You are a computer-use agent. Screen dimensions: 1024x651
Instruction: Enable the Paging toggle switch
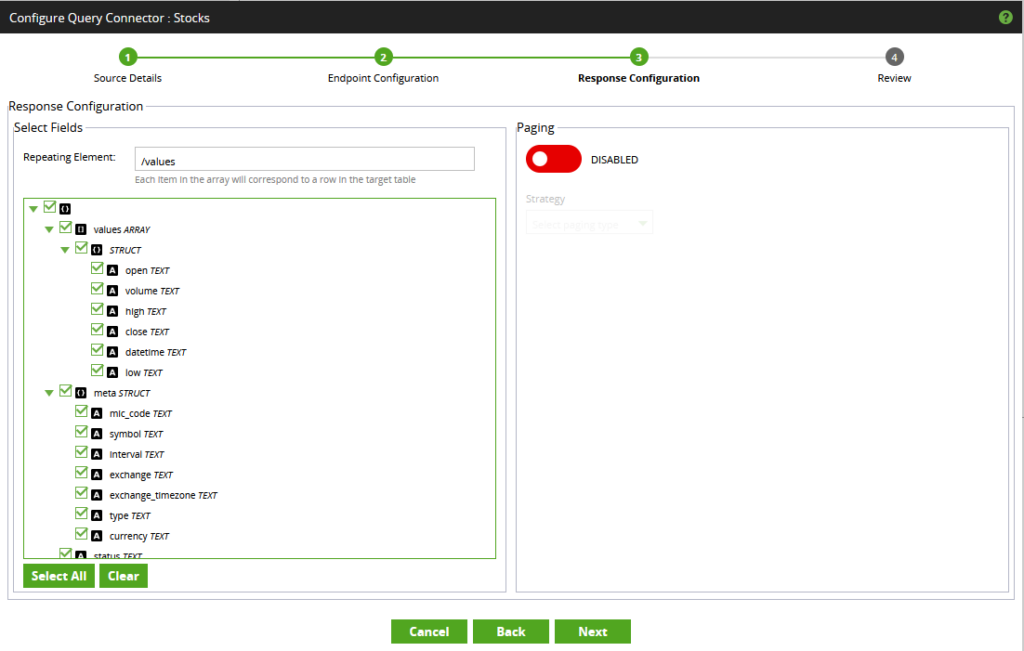(x=553, y=159)
